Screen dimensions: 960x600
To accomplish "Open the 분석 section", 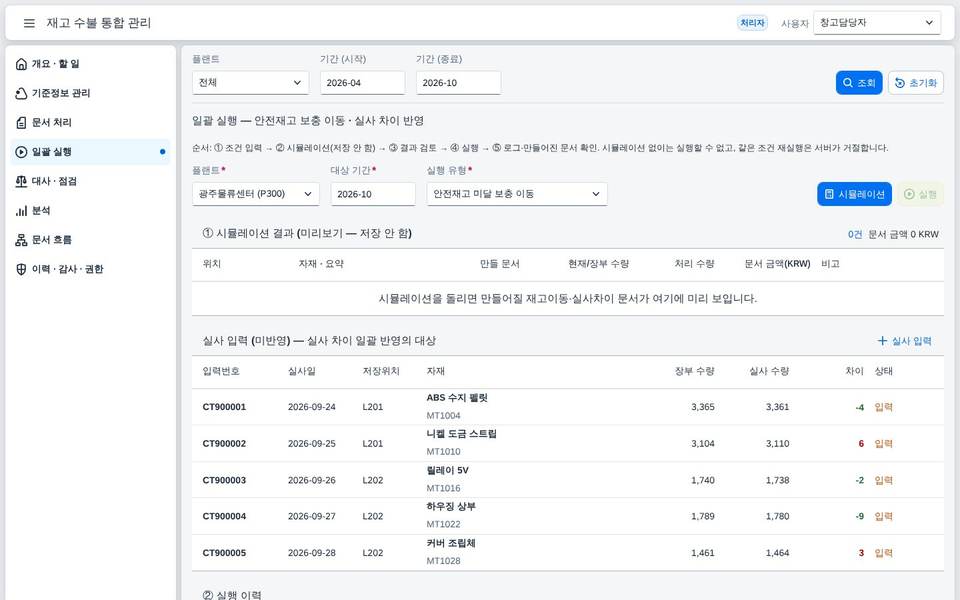I will click(91, 211).
